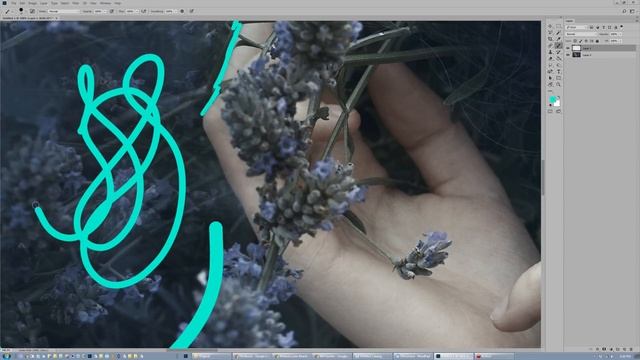The image size is (640, 360).
Task: Open the layer Fill dropdown arrow
Action: pos(621,41)
